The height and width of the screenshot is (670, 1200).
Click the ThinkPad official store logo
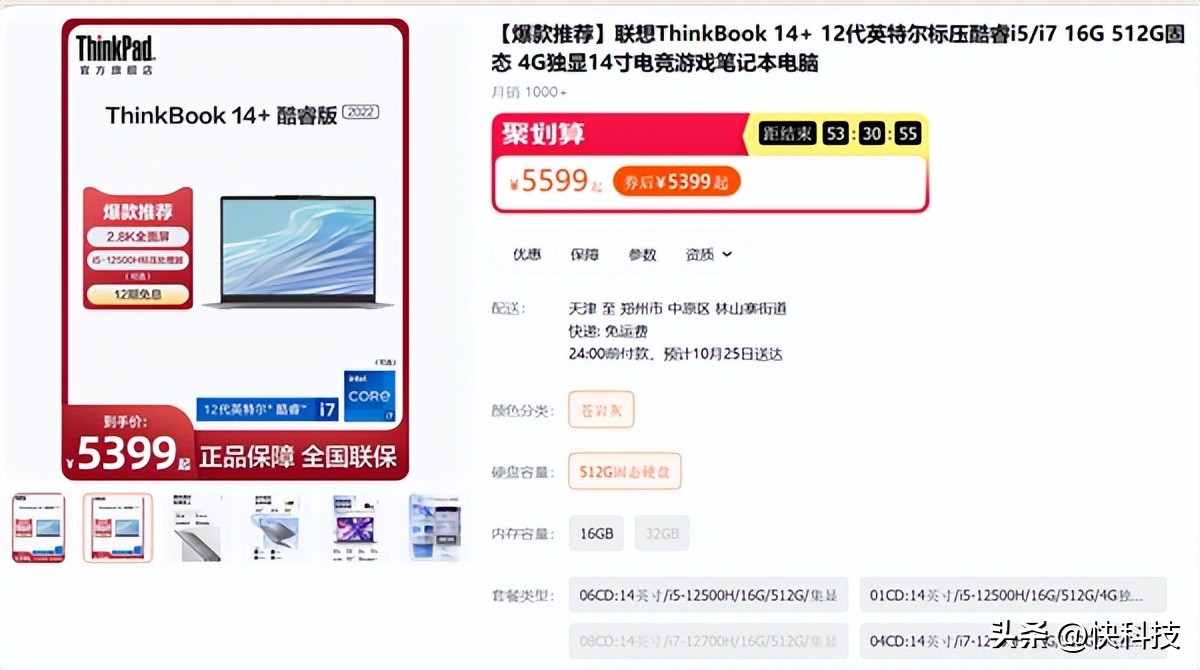(115, 55)
